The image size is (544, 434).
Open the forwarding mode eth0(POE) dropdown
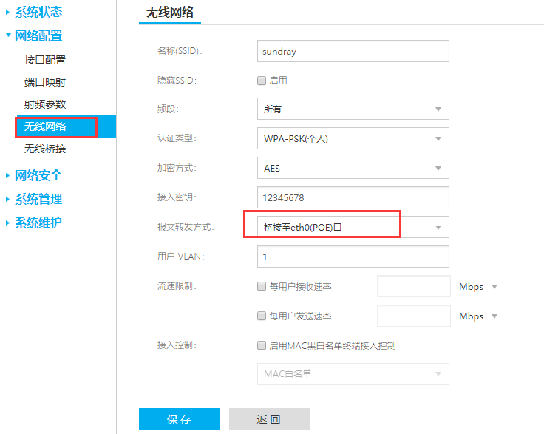[353, 227]
